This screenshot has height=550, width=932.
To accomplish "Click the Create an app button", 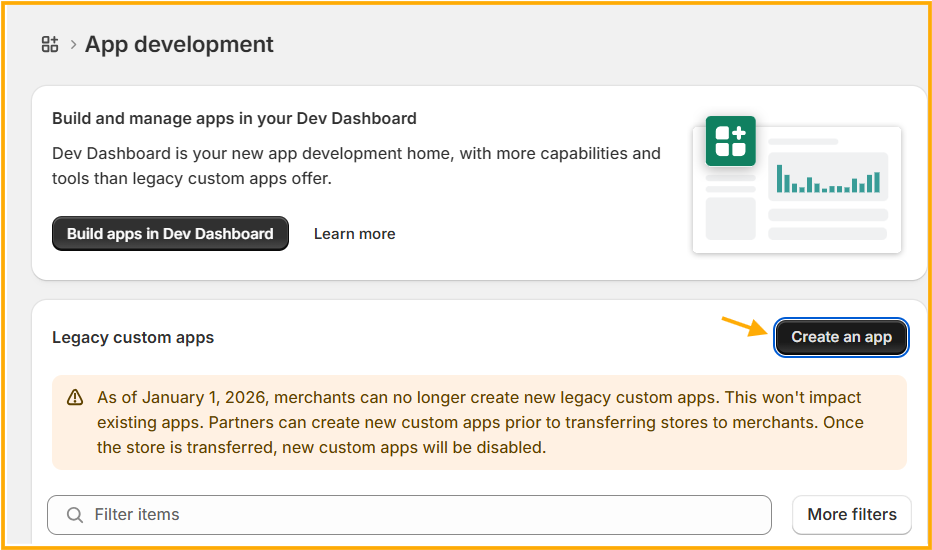I will 841,337.
